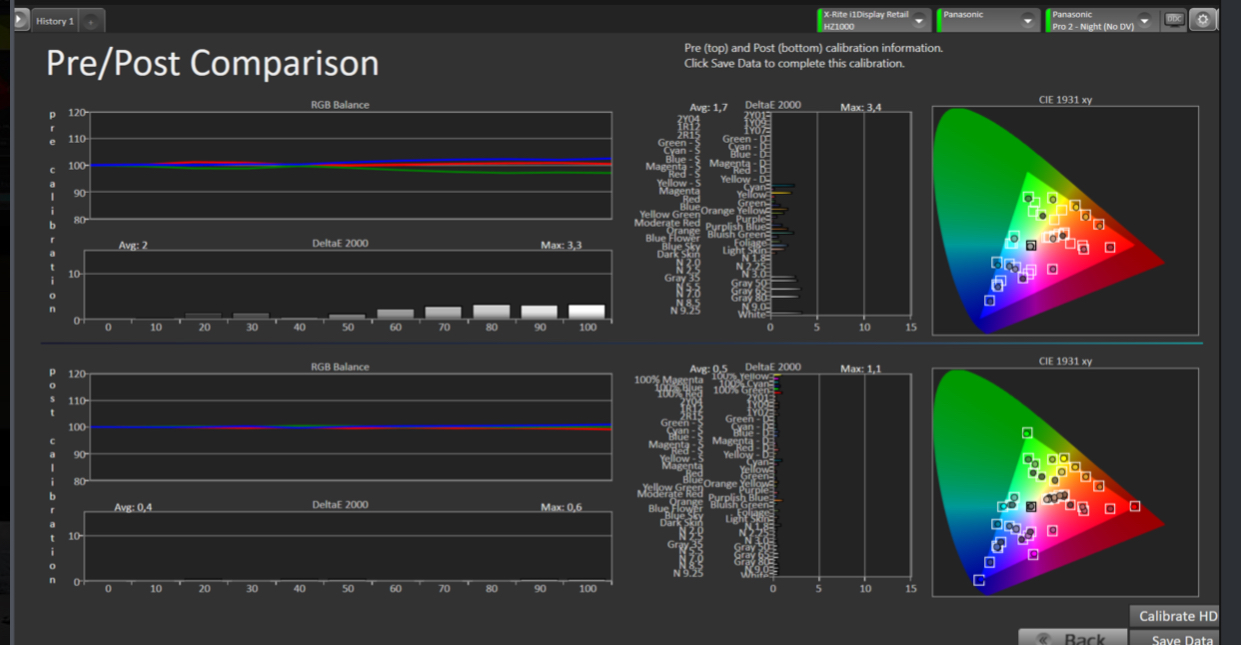Click the Save Data button

click(1174, 638)
